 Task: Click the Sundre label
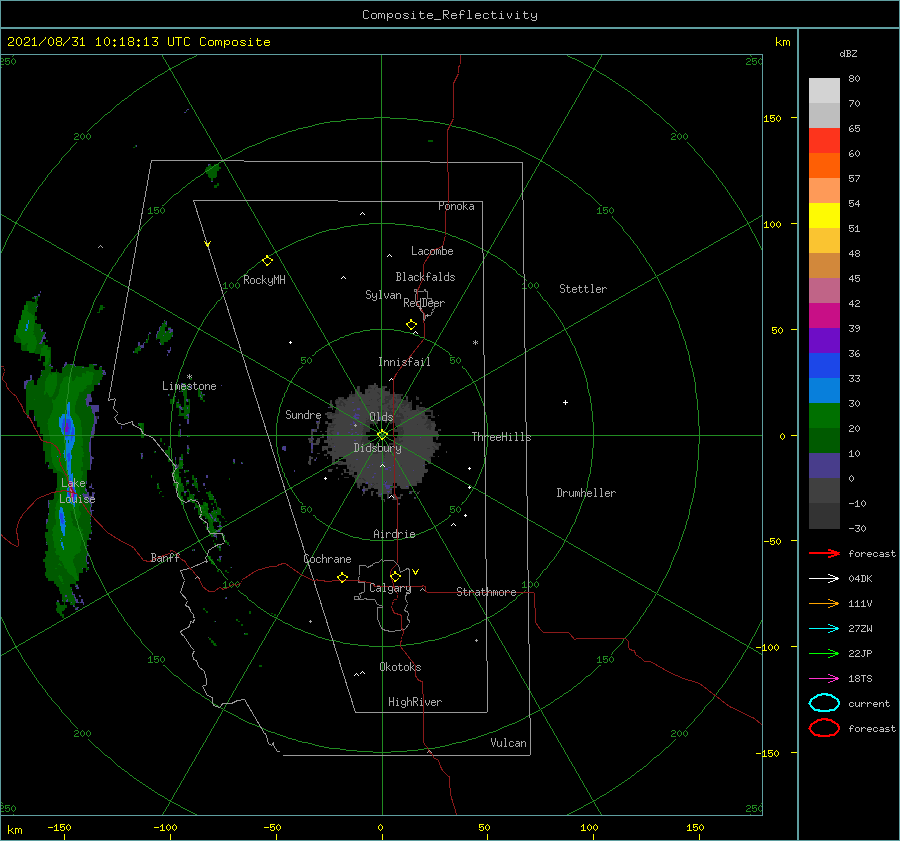pos(303,414)
